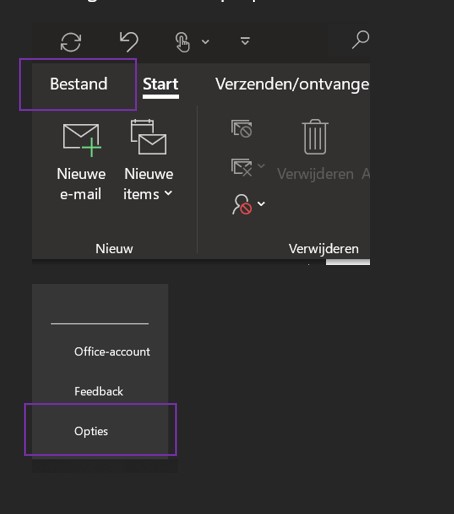Click the Verwijderen trash can button
Image resolution: width=454 pixels, height=514 pixels.
[x=315, y=150]
